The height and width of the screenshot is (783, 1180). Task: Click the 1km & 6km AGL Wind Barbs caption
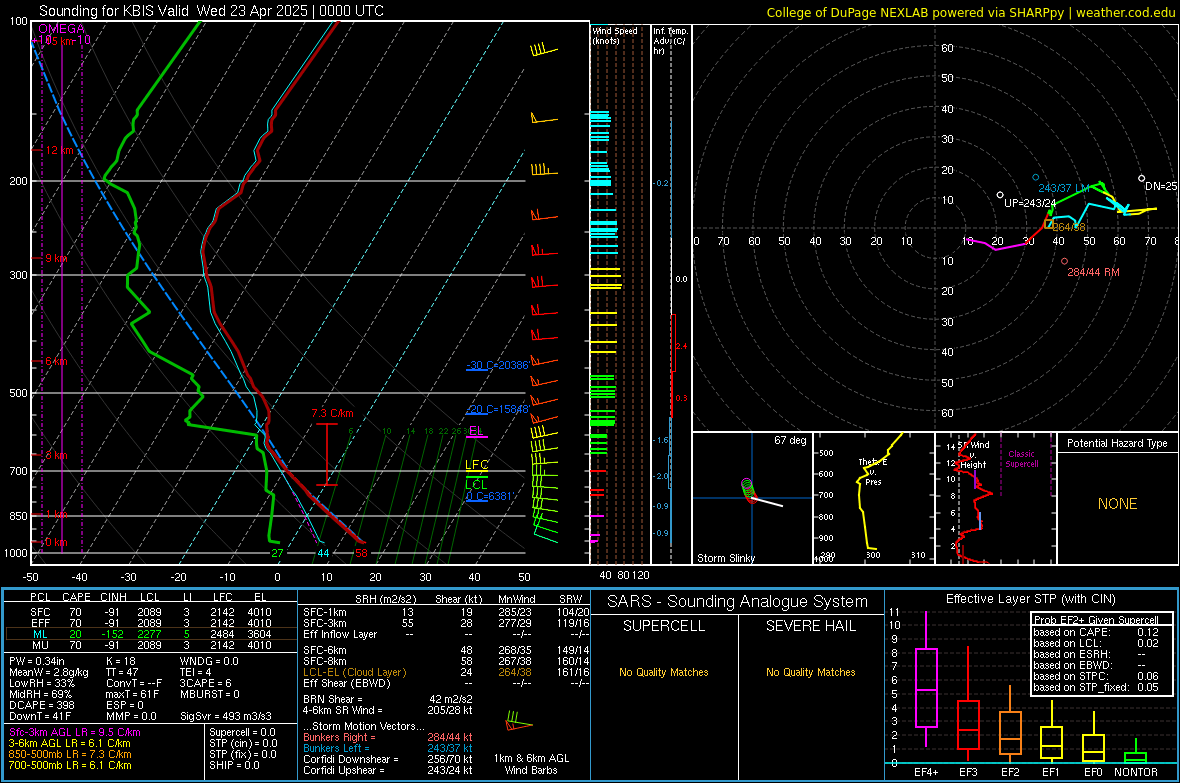coord(531,764)
